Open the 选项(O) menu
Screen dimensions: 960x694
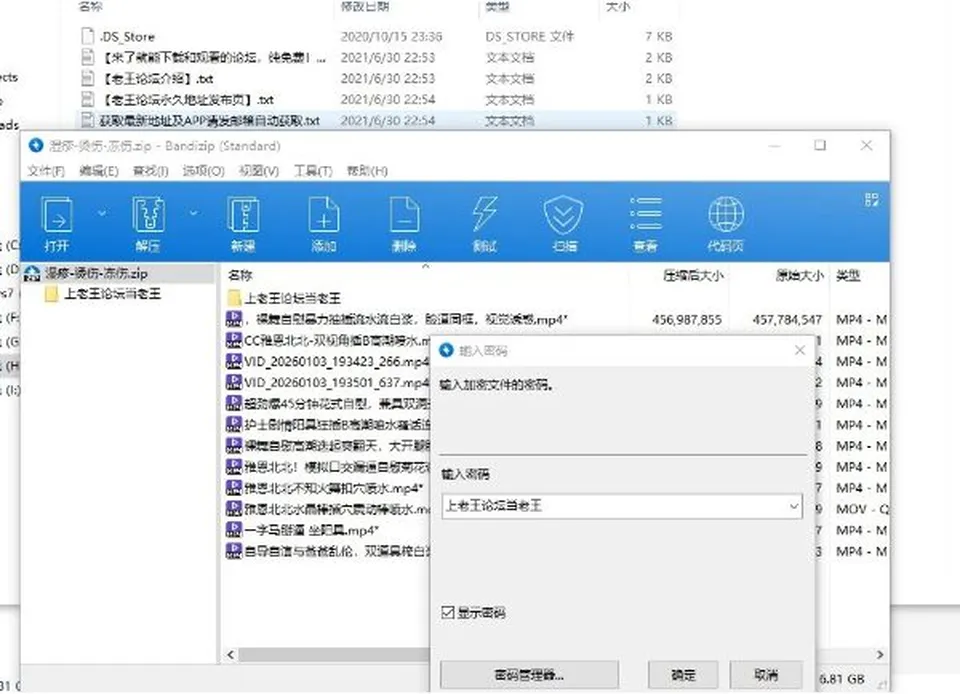coord(203,171)
